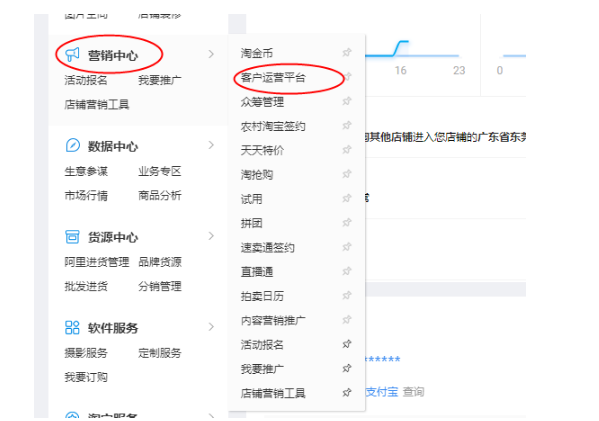This screenshot has width=599, height=421.
Task: Pin 直播通 menu entry
Action: click(x=347, y=271)
